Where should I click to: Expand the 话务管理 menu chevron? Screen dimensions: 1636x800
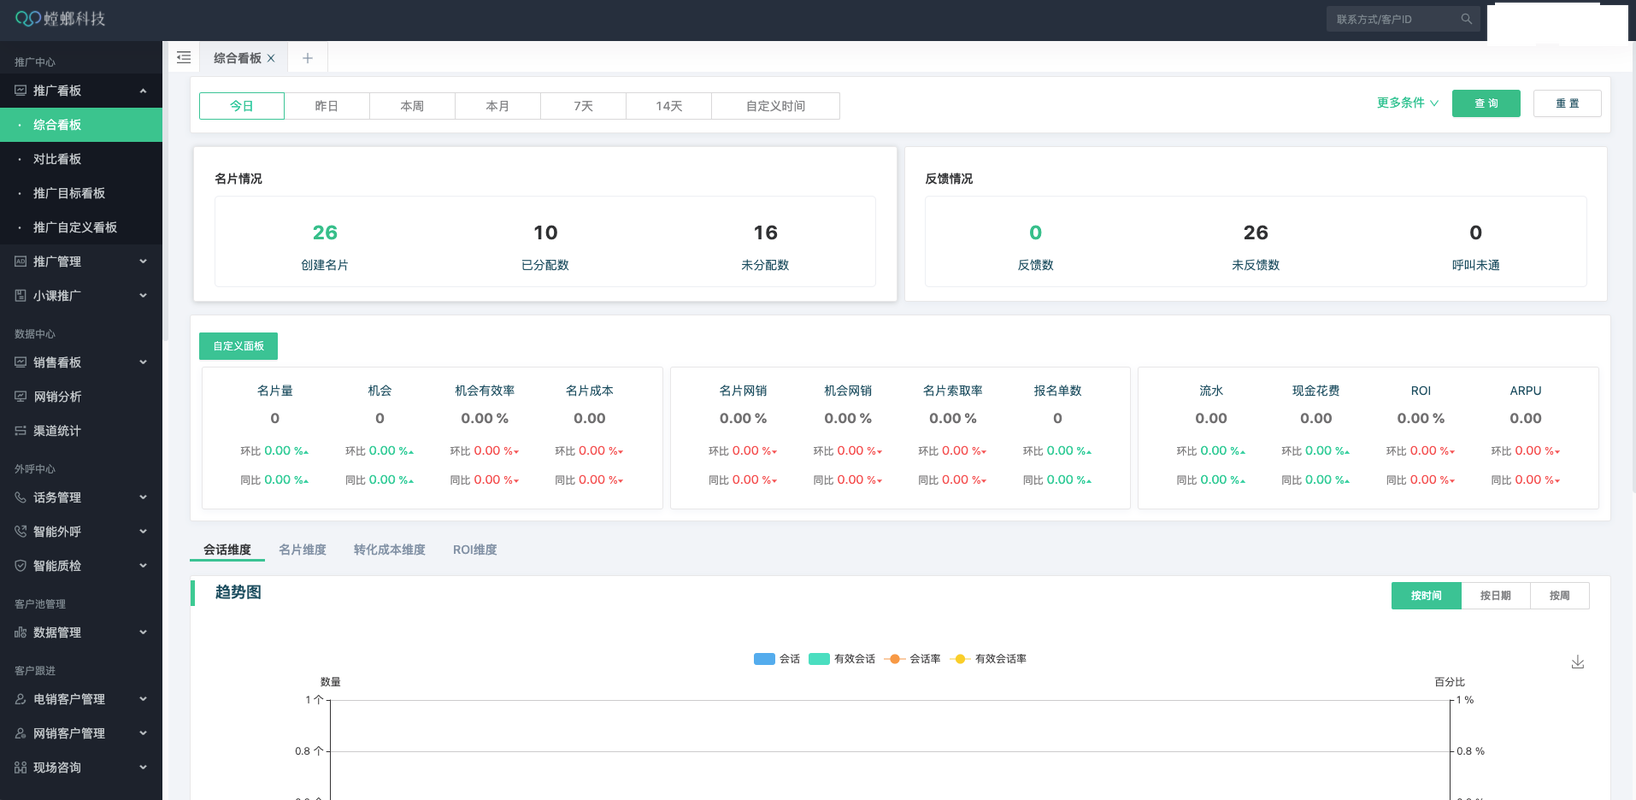[143, 497]
